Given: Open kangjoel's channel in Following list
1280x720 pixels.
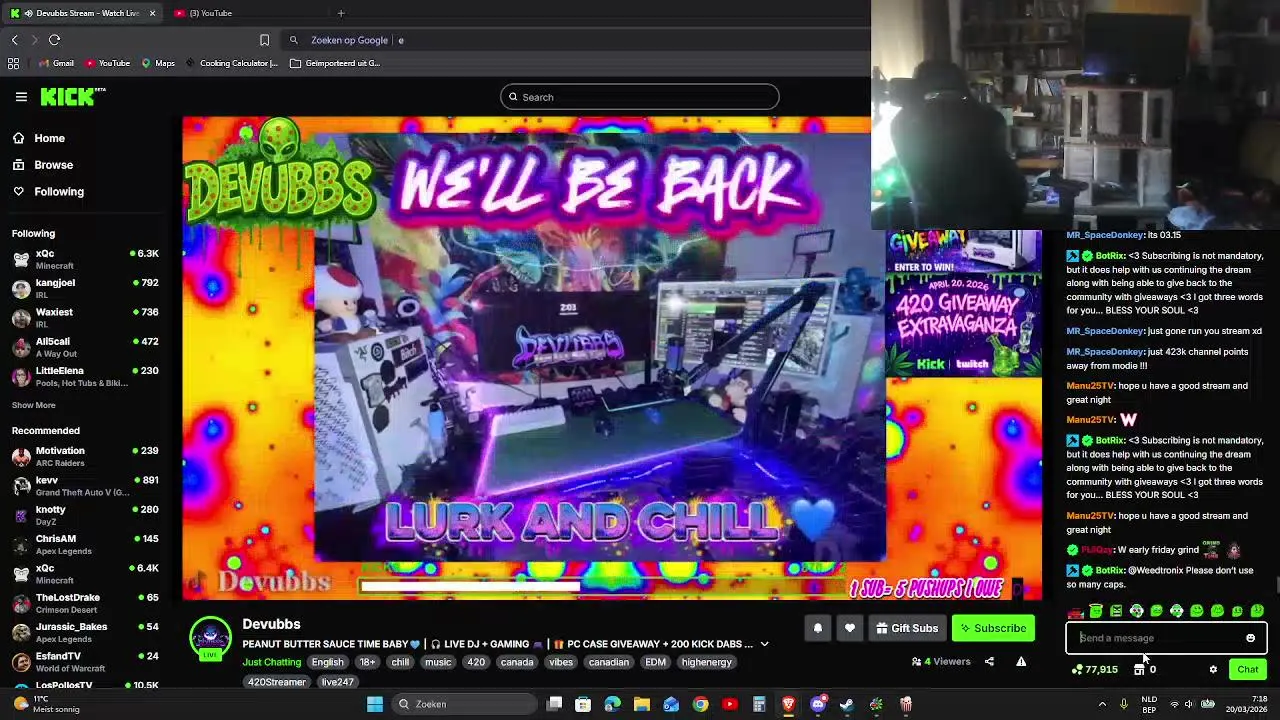Looking at the screenshot, I should [85, 289].
